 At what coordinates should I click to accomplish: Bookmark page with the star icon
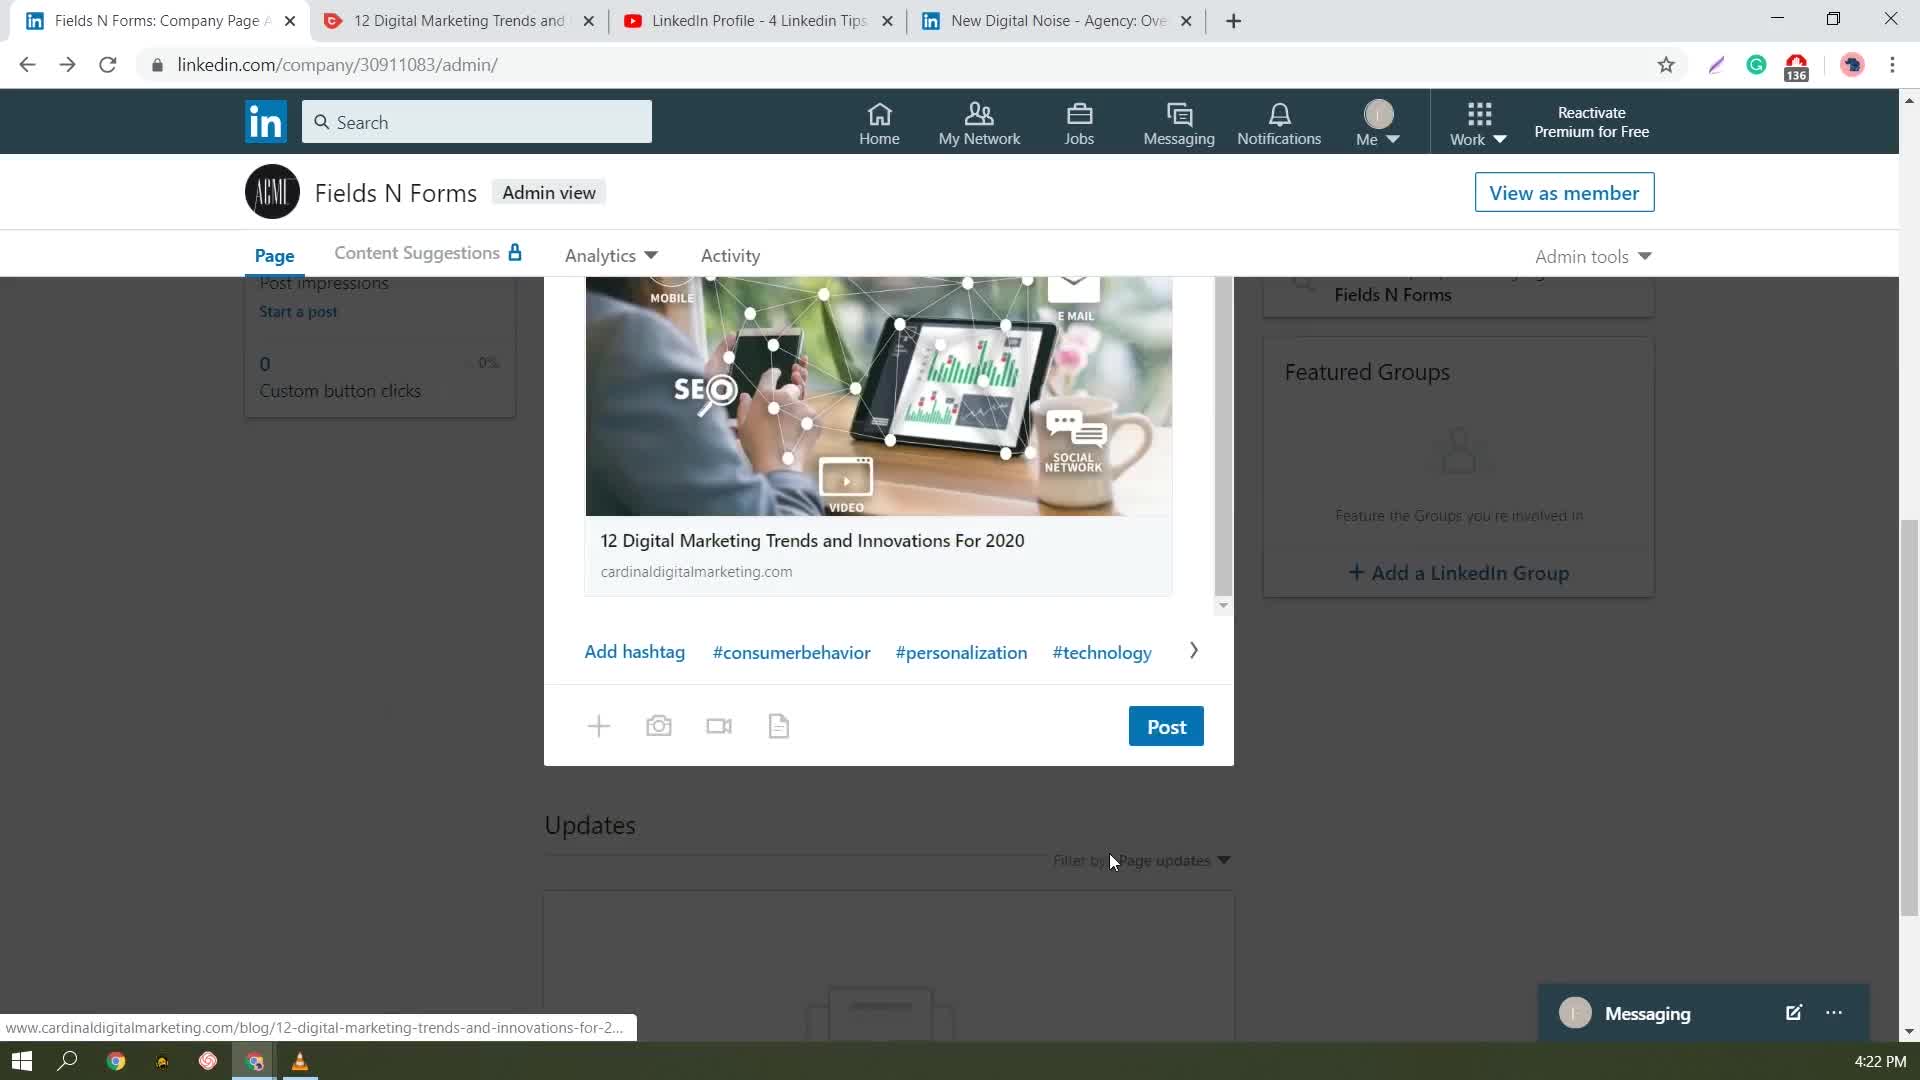[x=1666, y=65]
